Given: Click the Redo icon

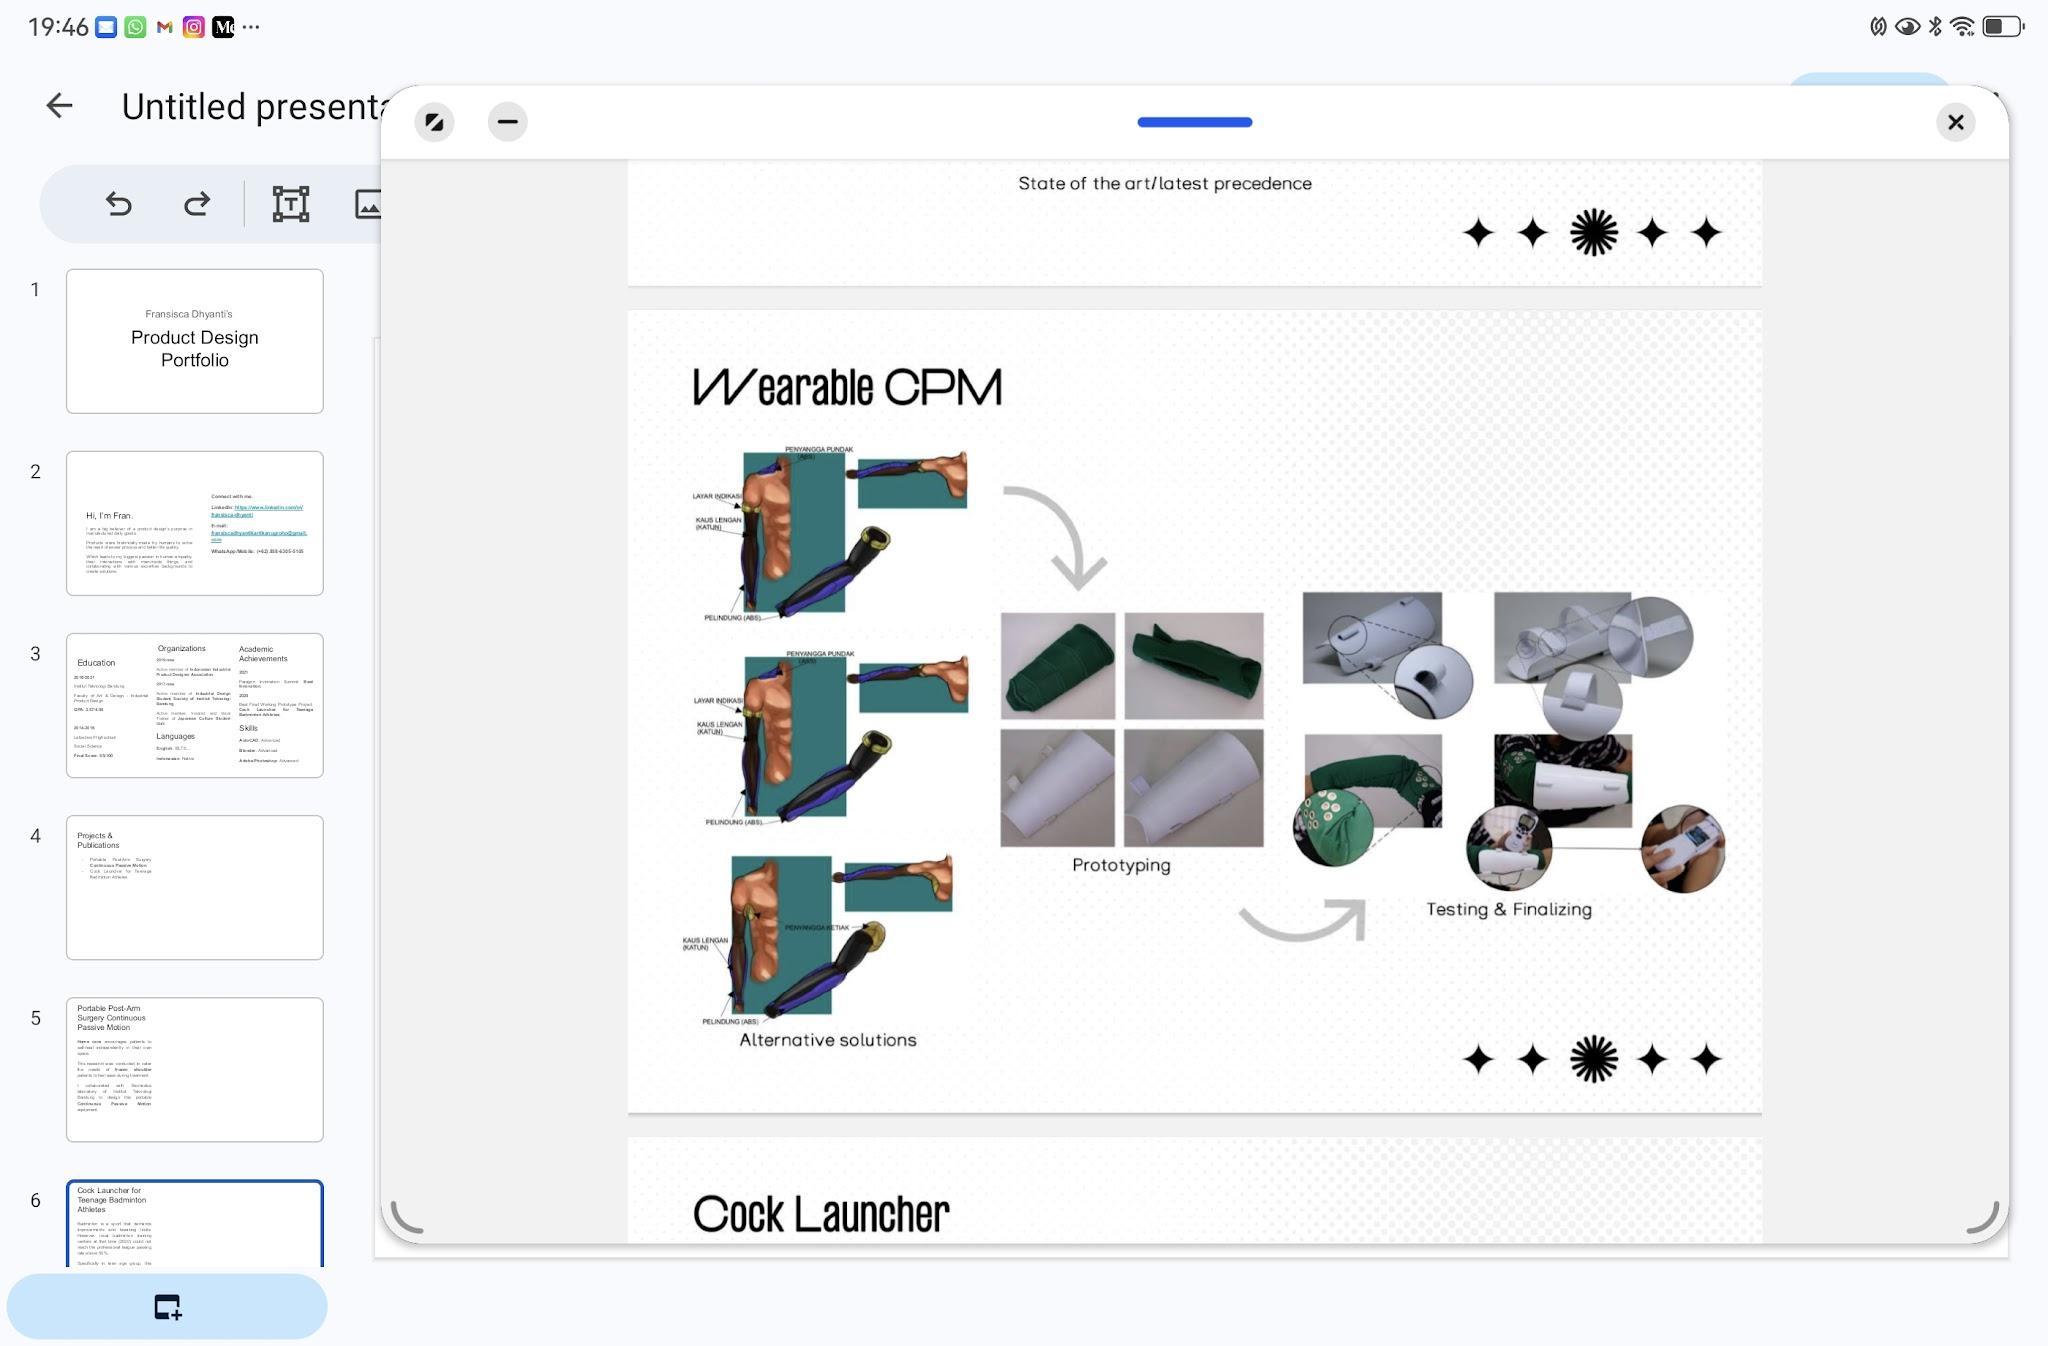Looking at the screenshot, I should pos(197,204).
